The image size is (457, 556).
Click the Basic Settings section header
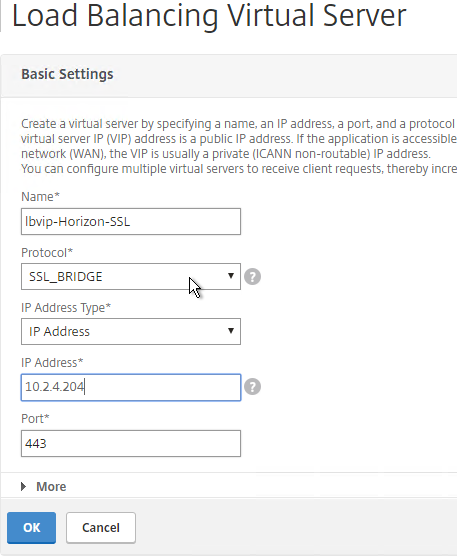point(67,74)
